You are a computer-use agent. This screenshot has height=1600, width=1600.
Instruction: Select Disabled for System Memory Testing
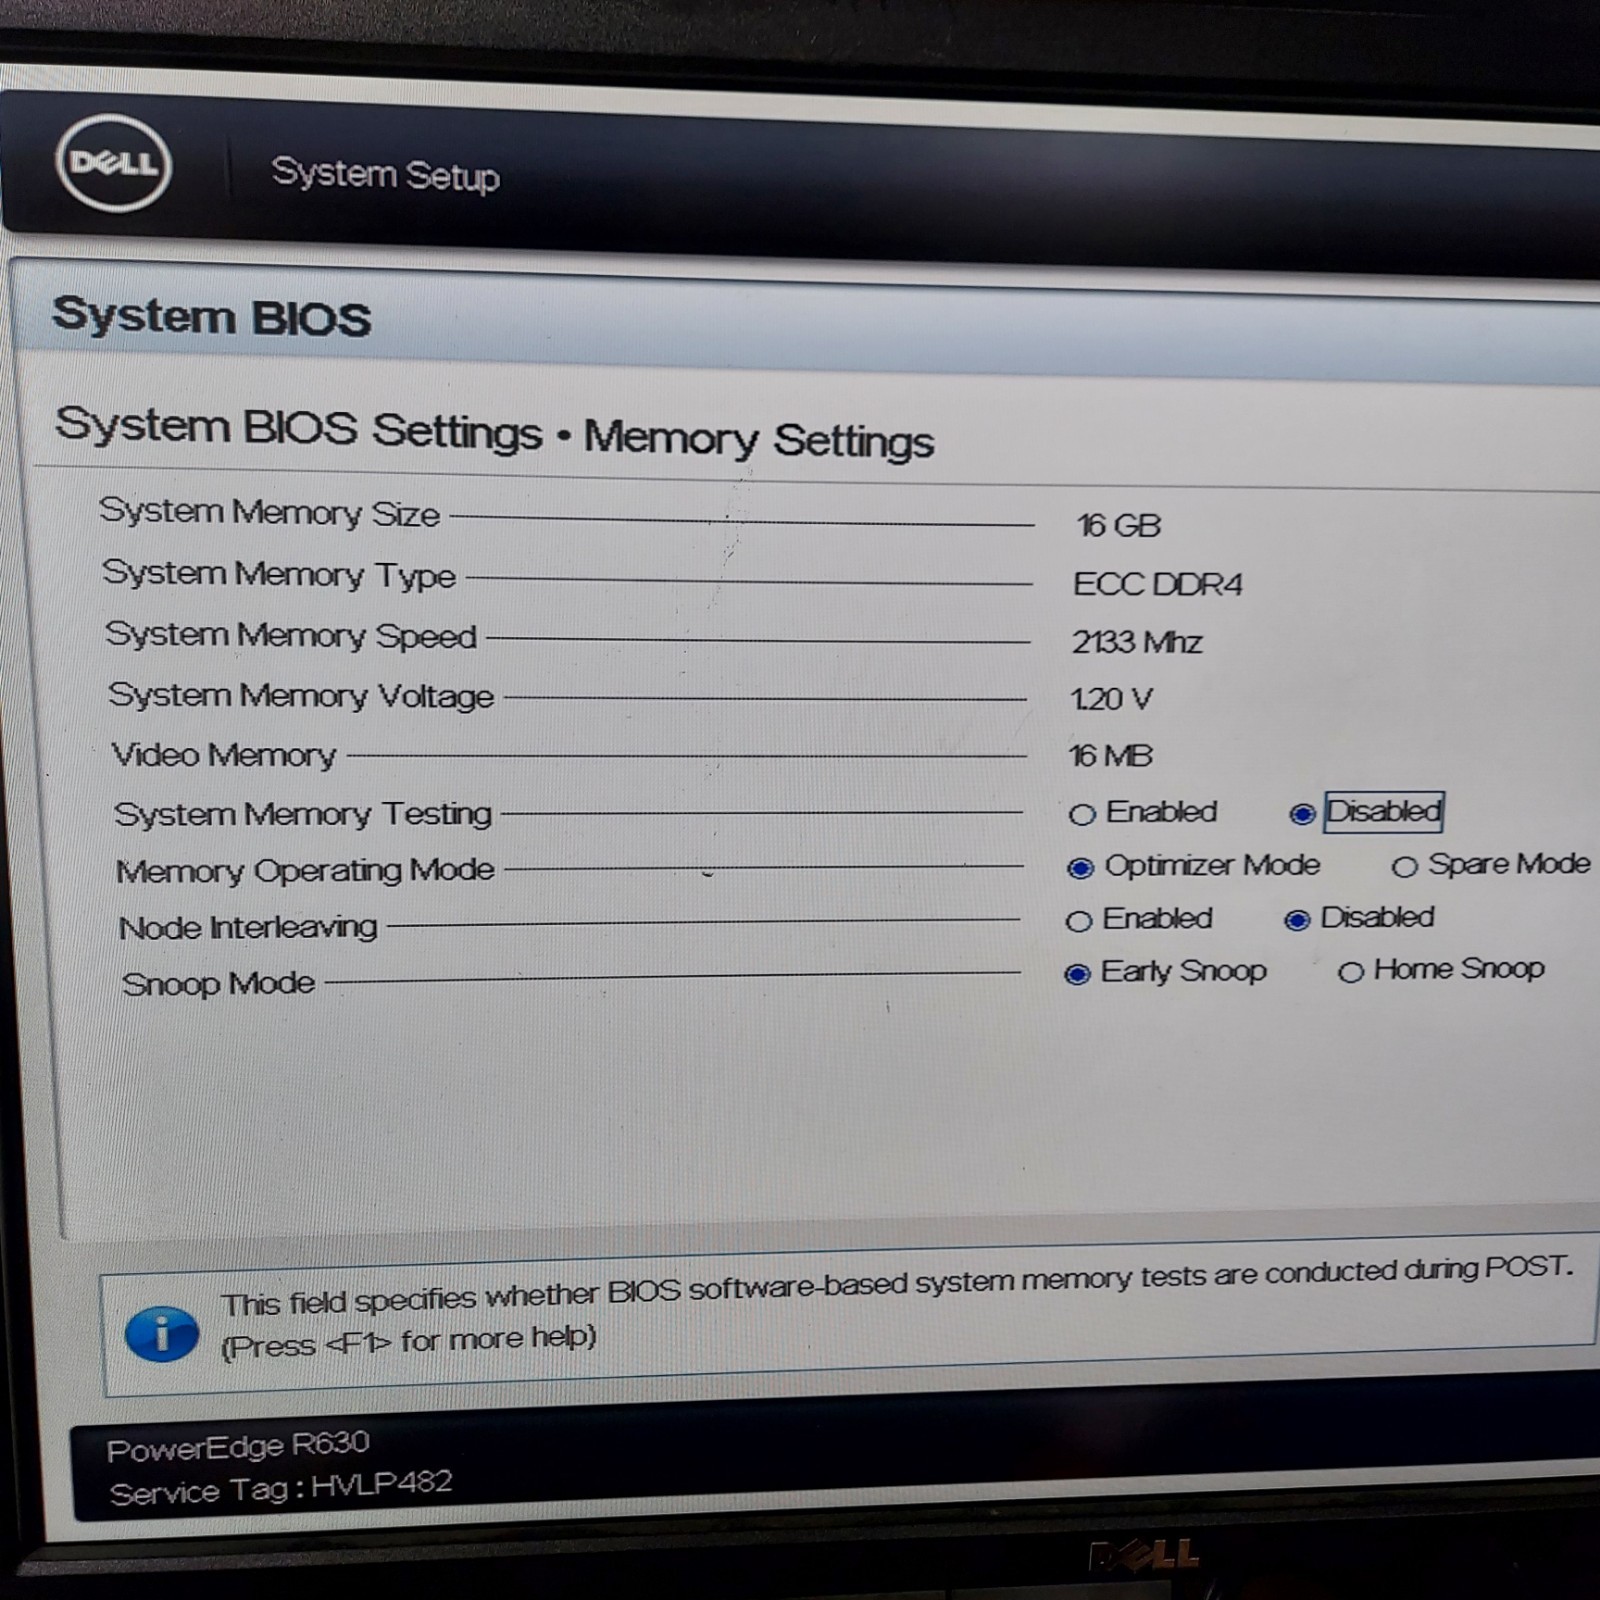coord(1301,814)
